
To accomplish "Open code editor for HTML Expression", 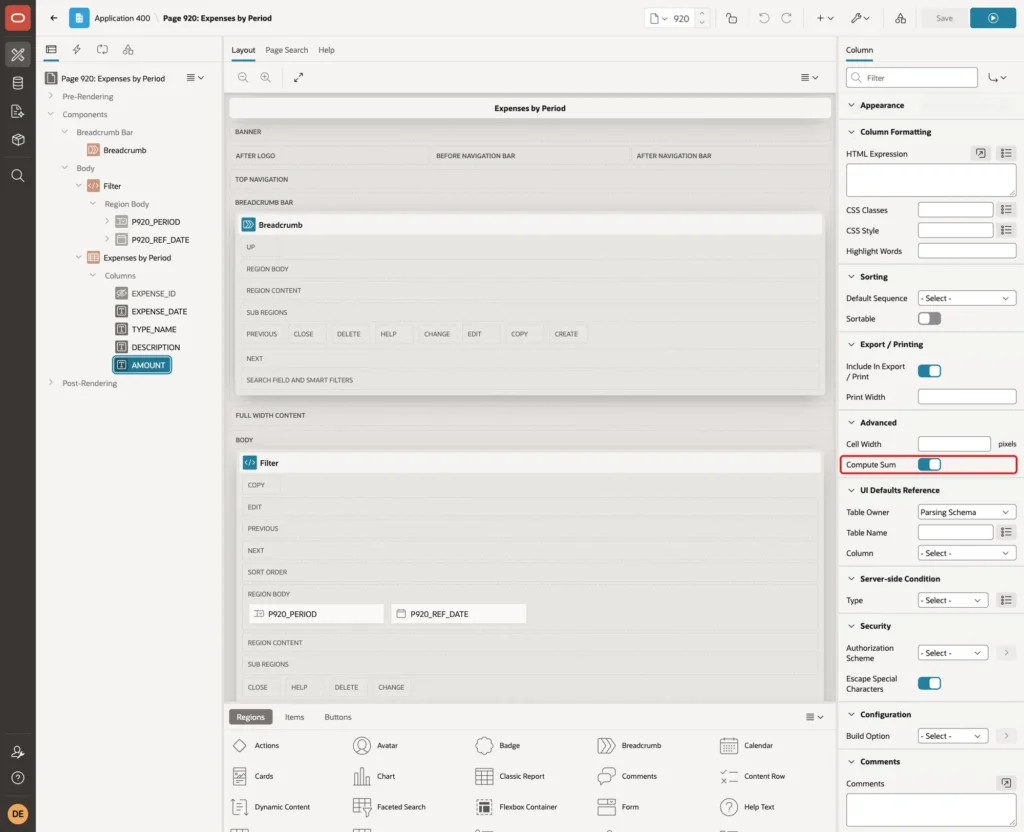I will coord(980,153).
